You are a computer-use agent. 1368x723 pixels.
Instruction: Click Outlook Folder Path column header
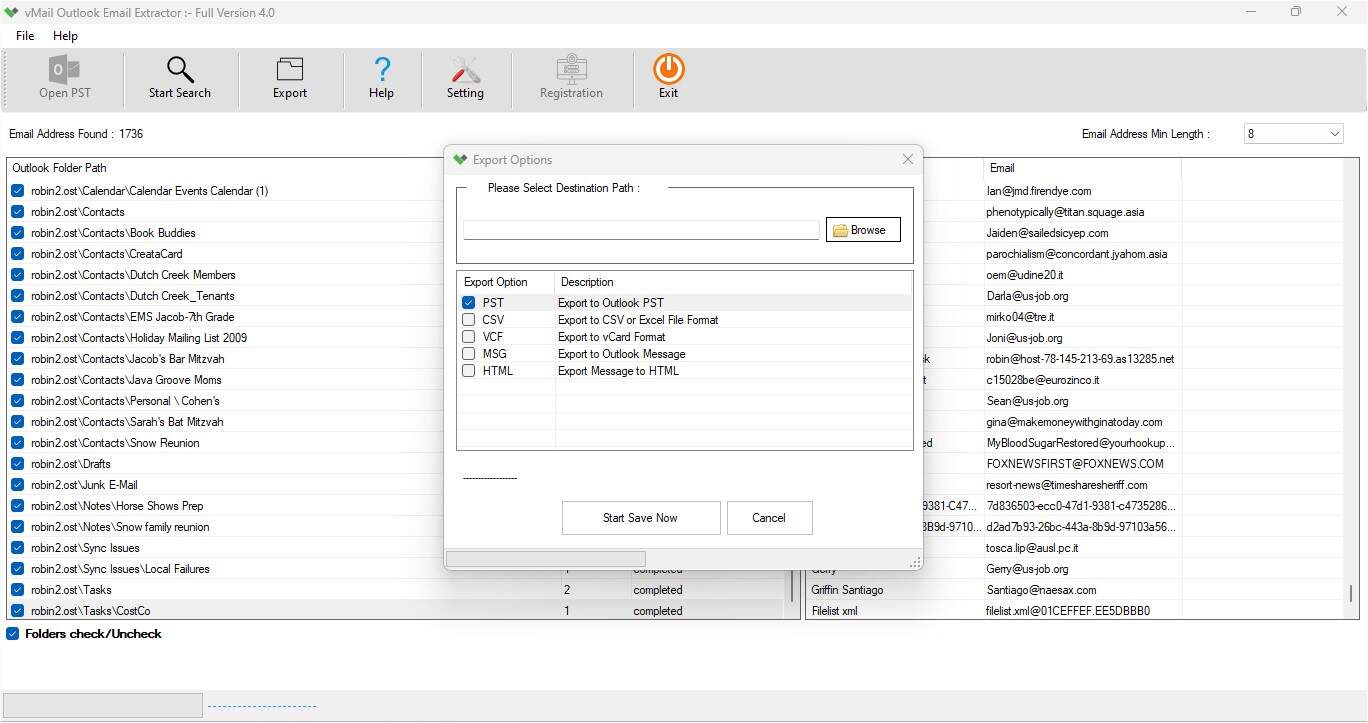(x=59, y=168)
